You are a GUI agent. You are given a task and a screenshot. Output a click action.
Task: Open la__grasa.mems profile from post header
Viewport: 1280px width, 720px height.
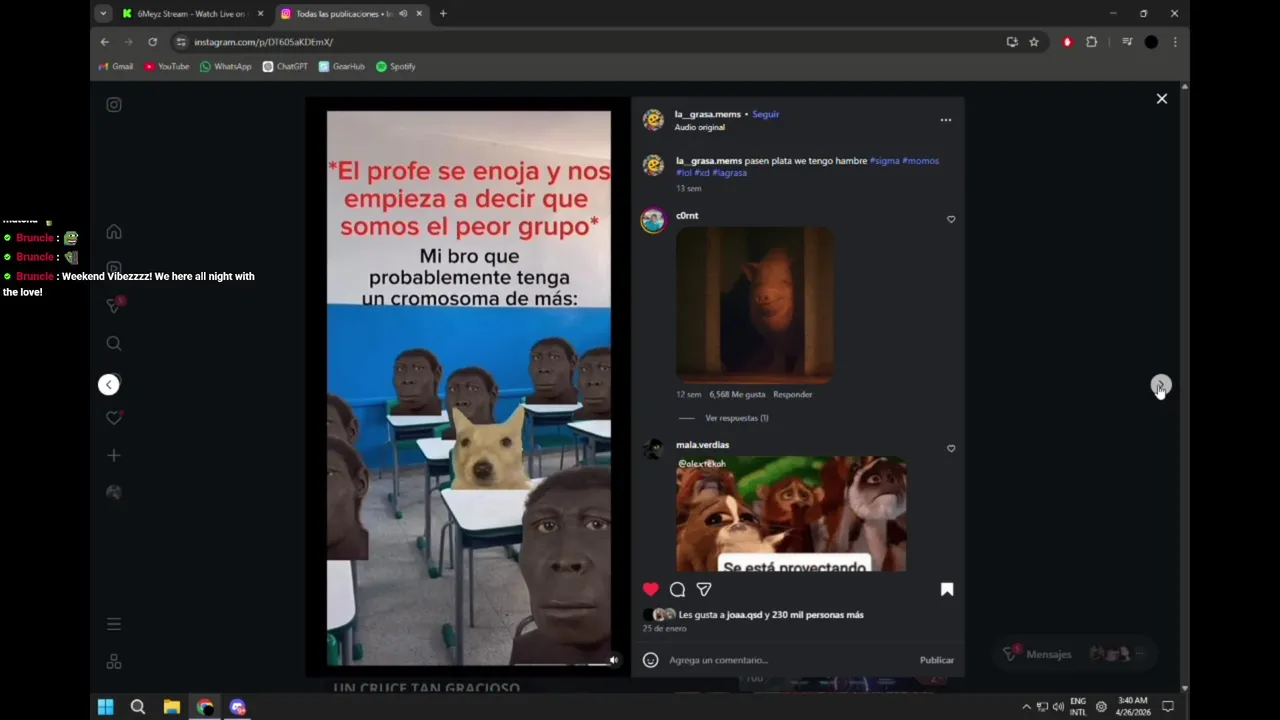click(x=708, y=114)
